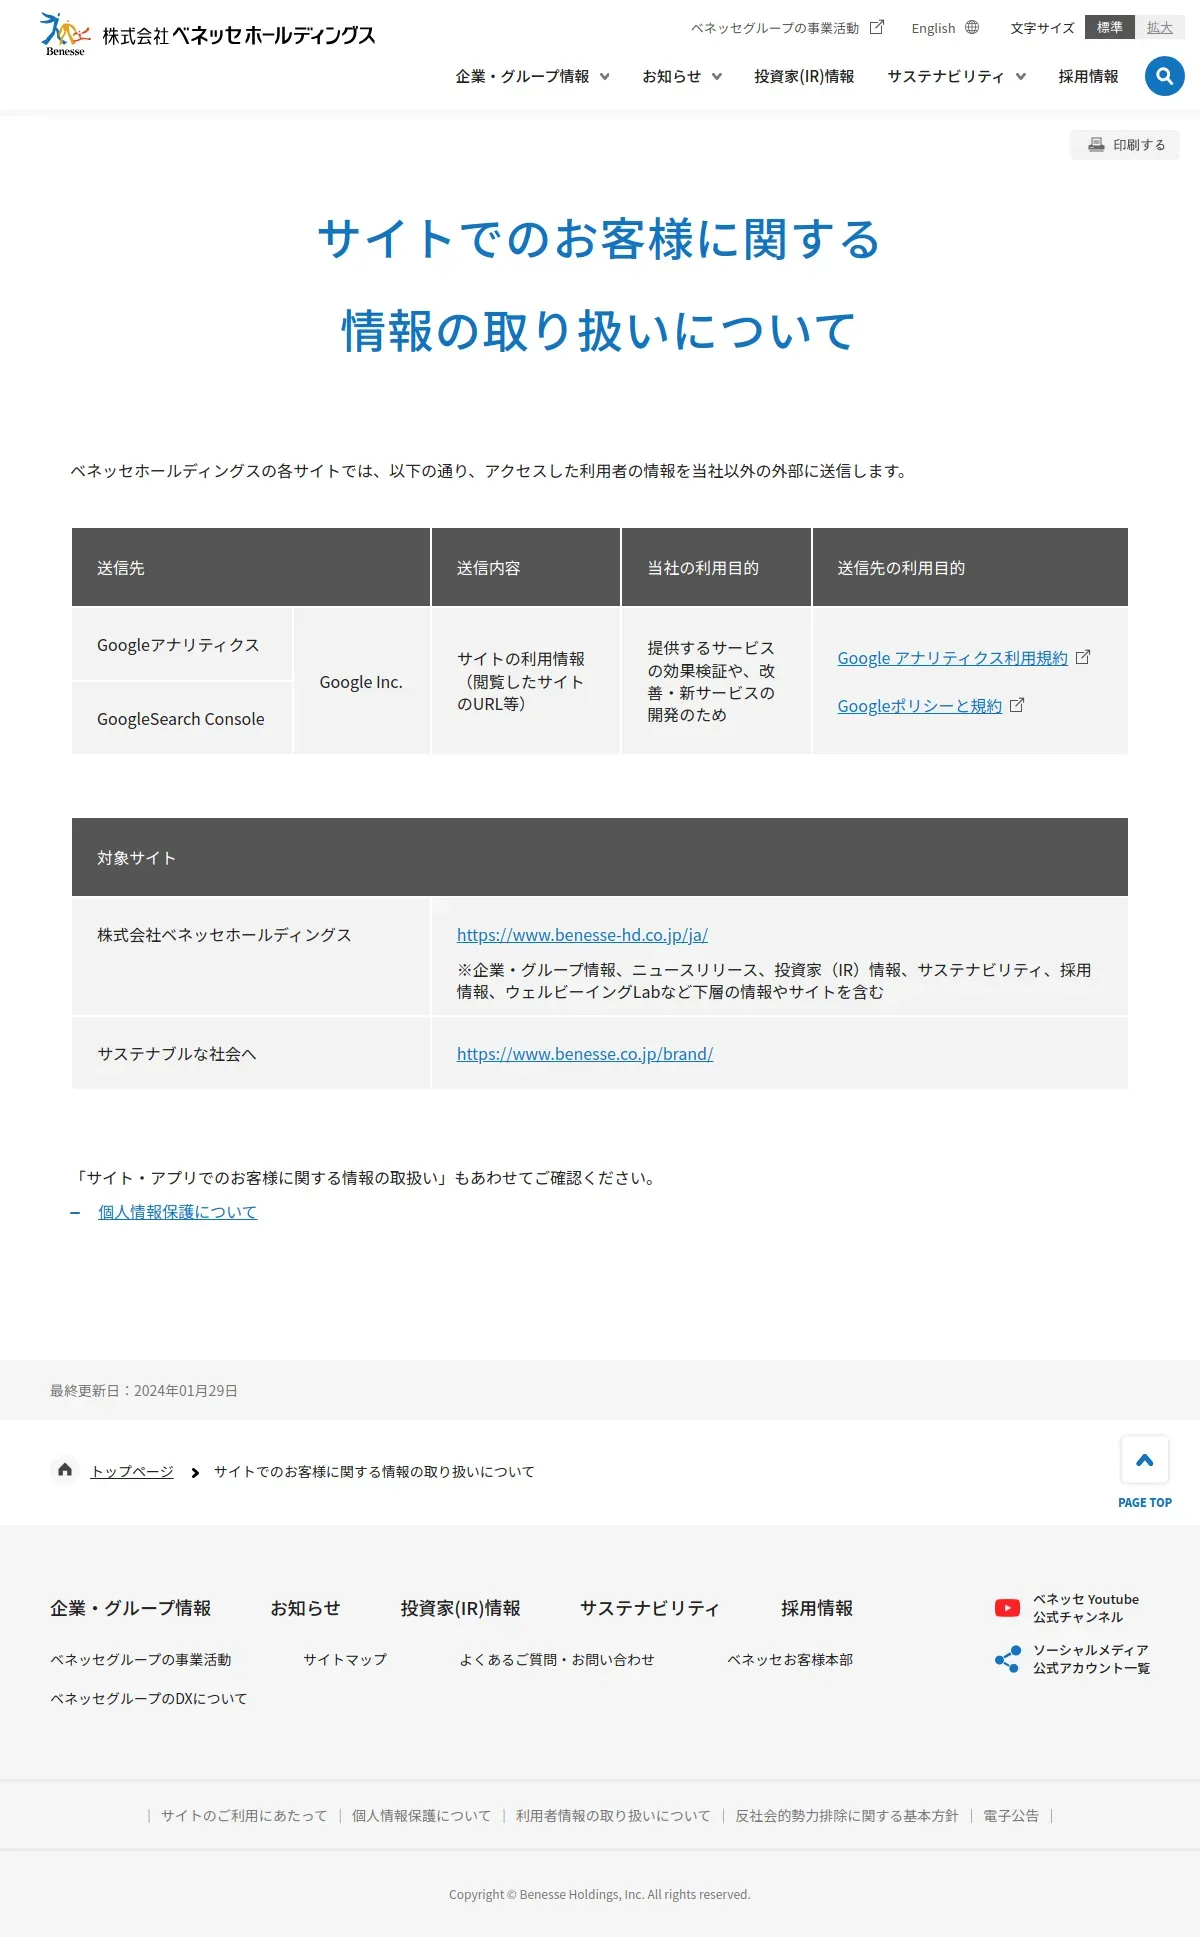Open 利用者情報の取り扱いについて footer link
This screenshot has width=1200, height=1937.
pos(613,1816)
